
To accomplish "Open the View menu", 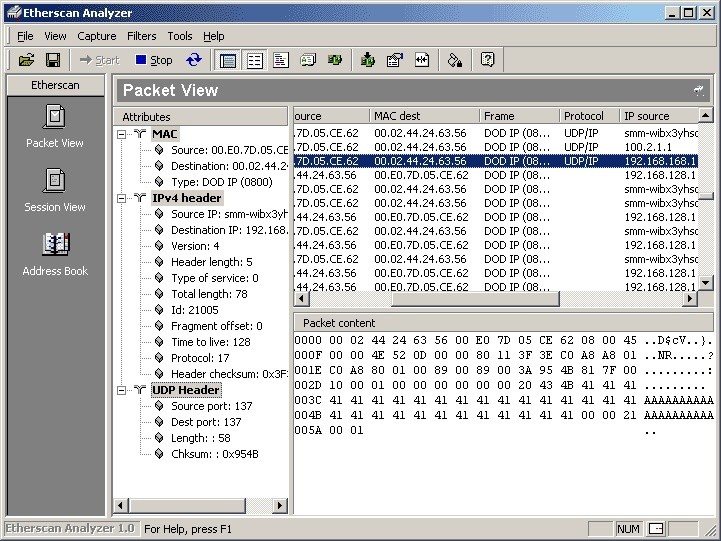I will (x=55, y=36).
